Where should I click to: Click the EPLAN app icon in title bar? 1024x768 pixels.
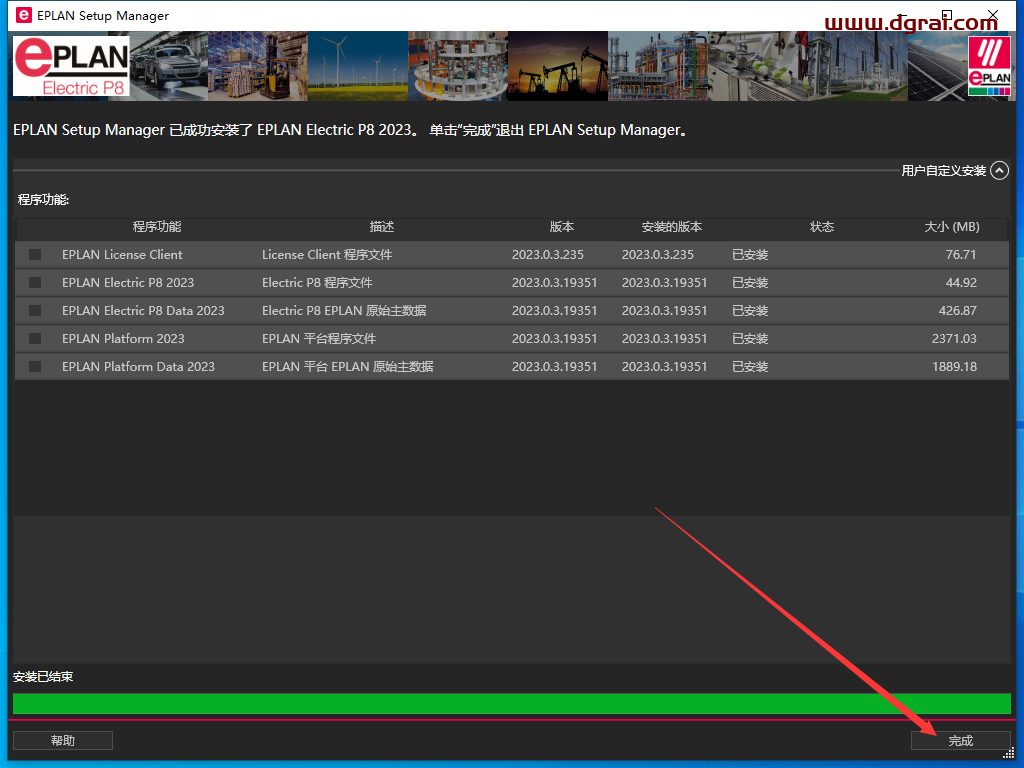click(24, 15)
